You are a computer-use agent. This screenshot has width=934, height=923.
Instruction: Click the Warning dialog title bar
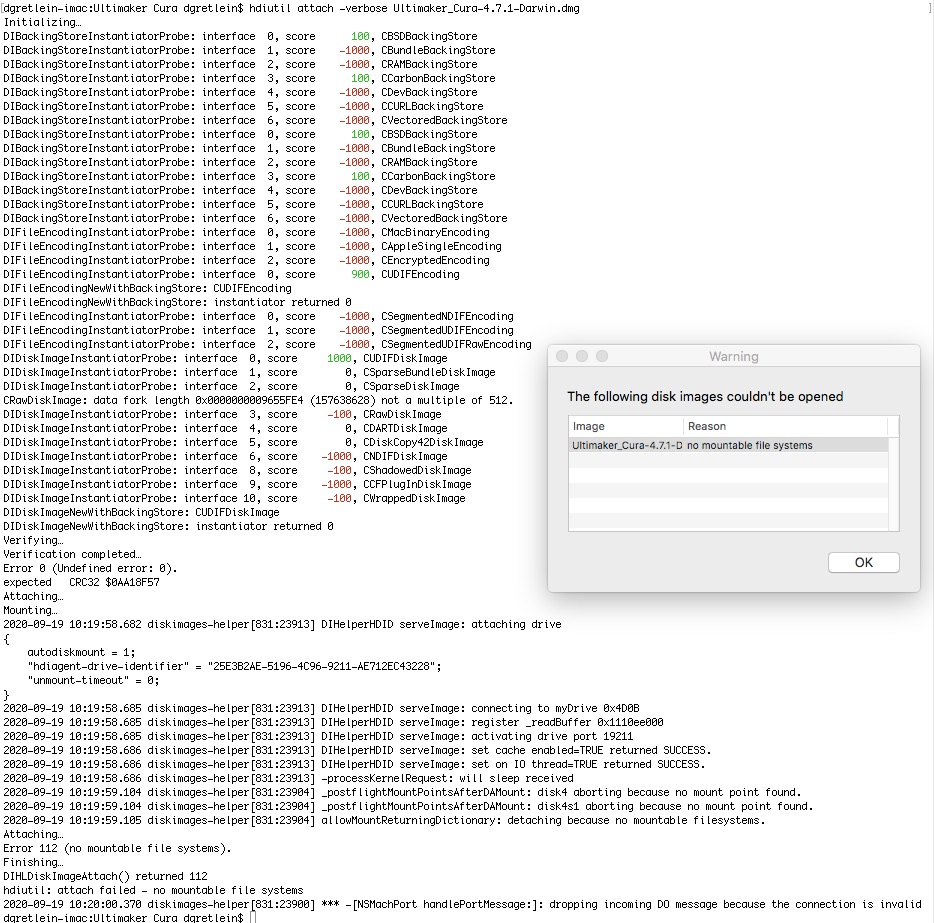pyautogui.click(x=734, y=356)
